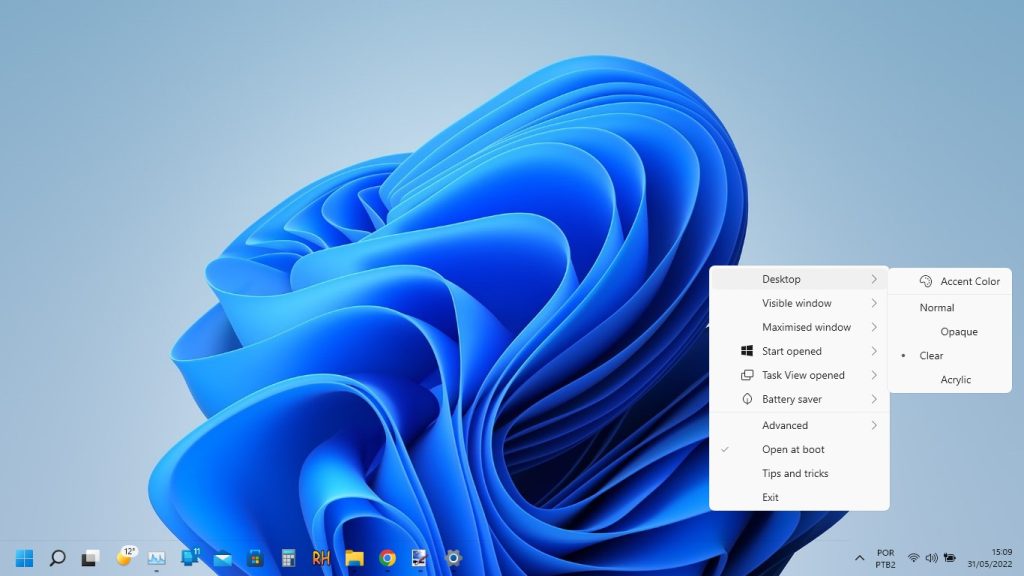The width and height of the screenshot is (1024, 576).
Task: Select the Acrylic transparency mode
Action: point(956,379)
